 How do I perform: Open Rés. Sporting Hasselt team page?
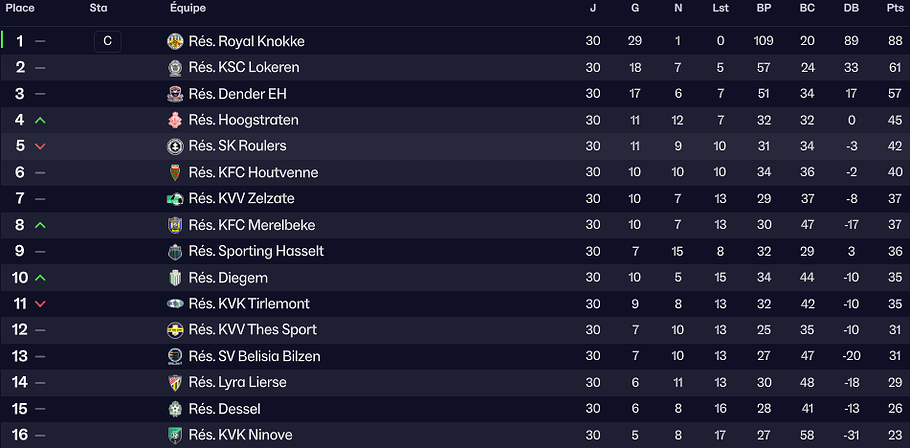pyautogui.click(x=256, y=251)
